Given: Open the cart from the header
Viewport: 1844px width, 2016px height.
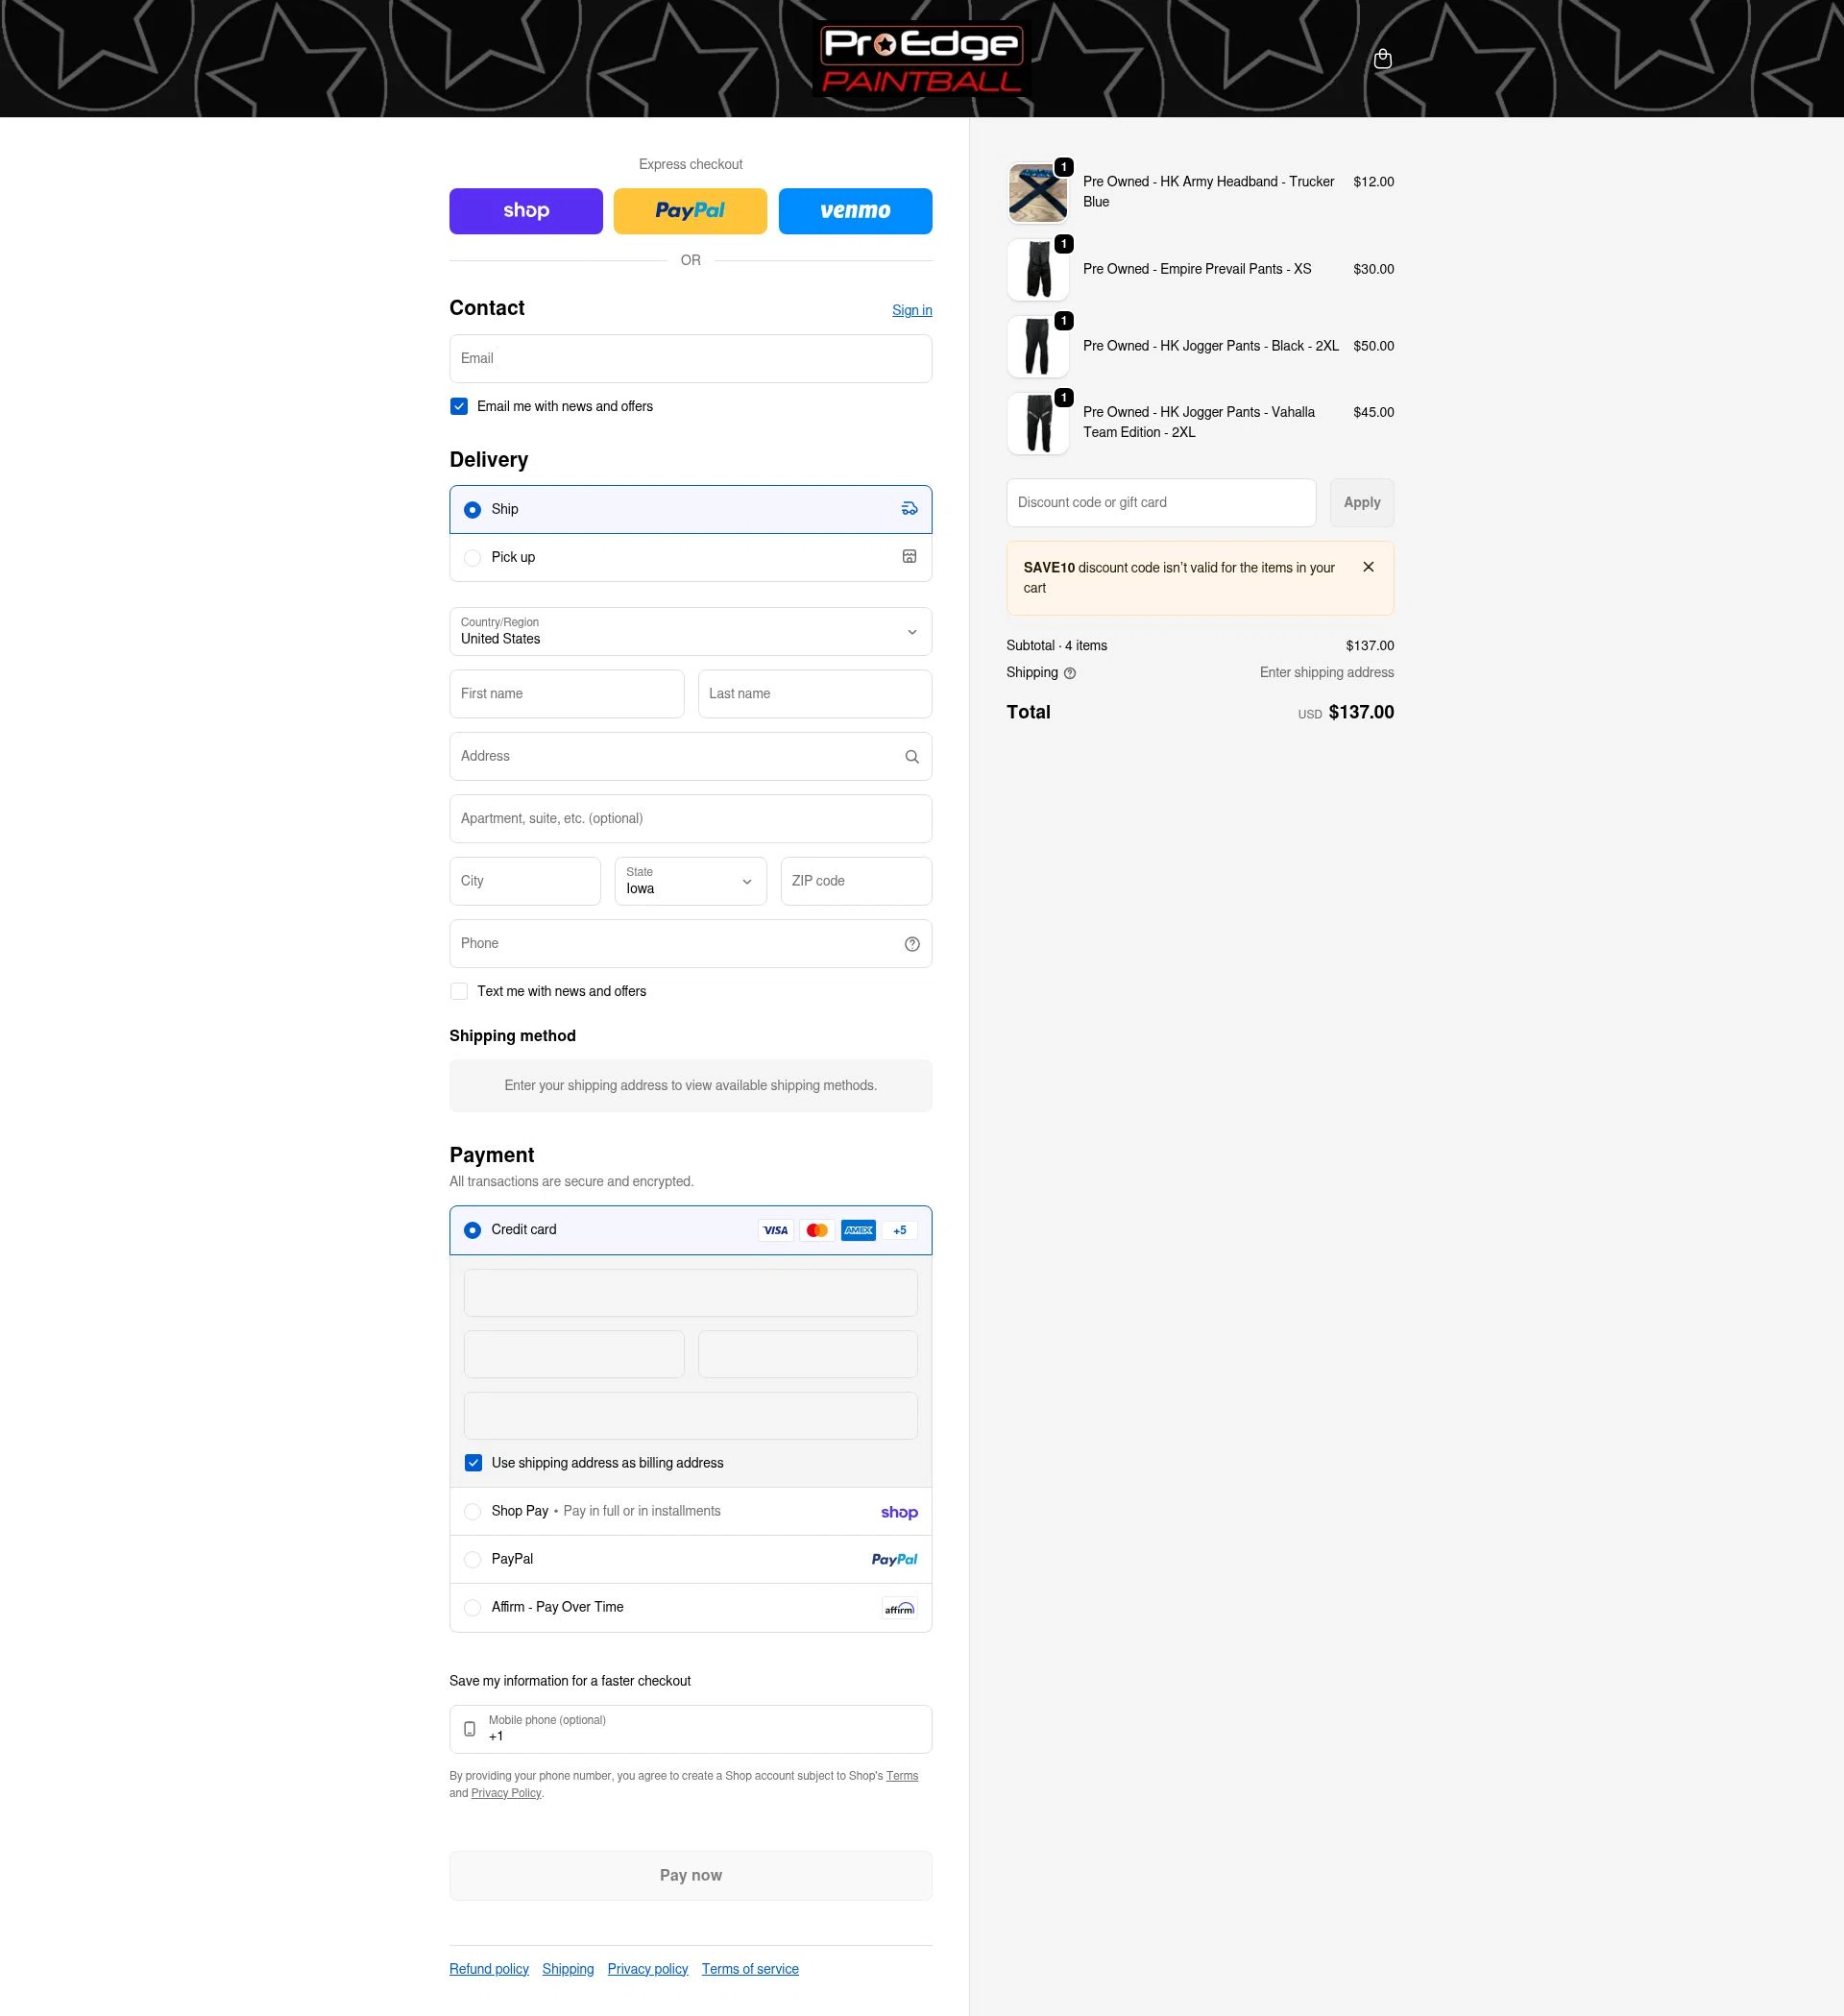Looking at the screenshot, I should click(1383, 58).
